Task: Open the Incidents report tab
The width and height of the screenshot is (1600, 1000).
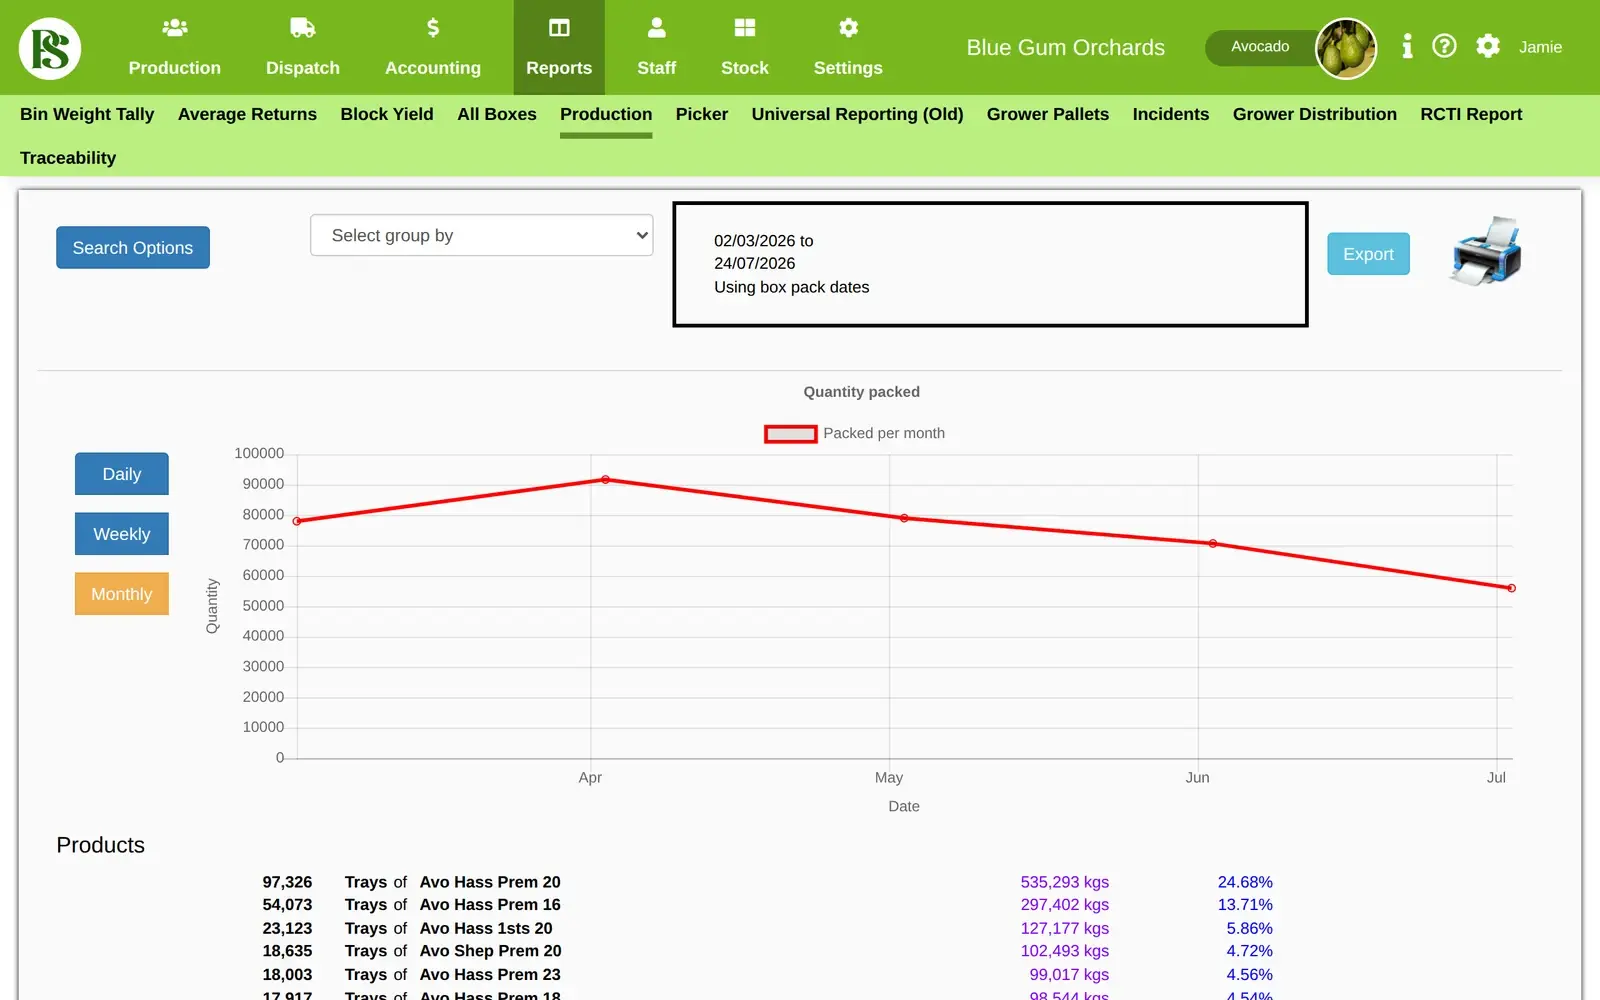Action: click(x=1171, y=114)
